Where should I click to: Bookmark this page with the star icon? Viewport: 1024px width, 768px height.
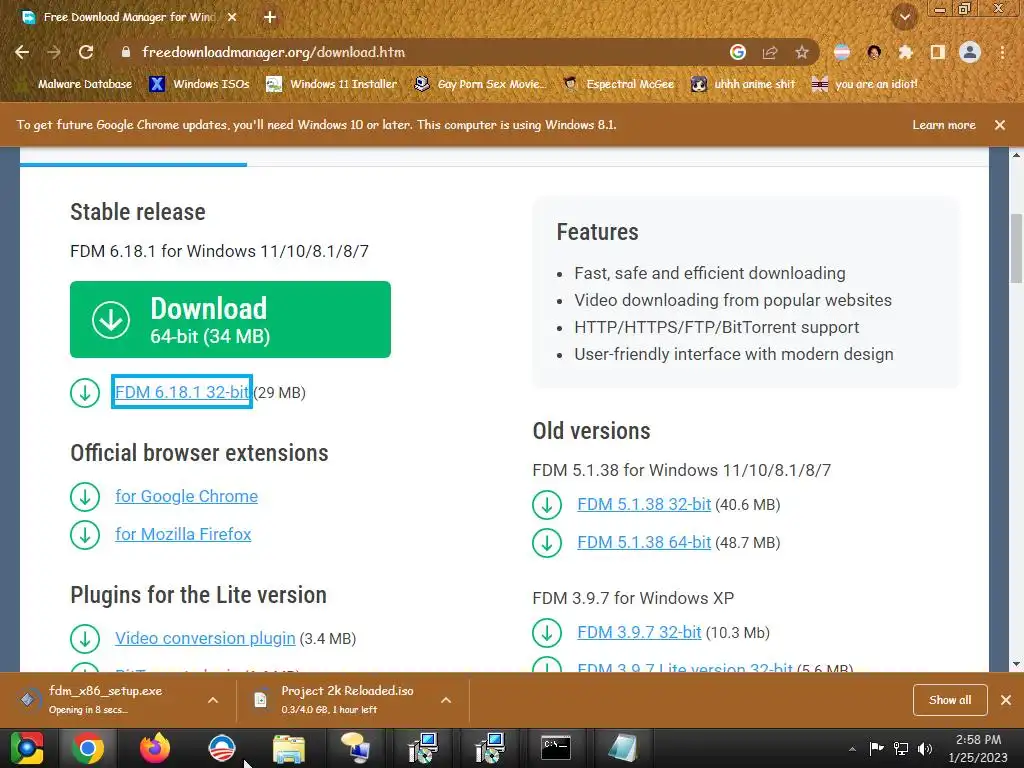(x=801, y=52)
